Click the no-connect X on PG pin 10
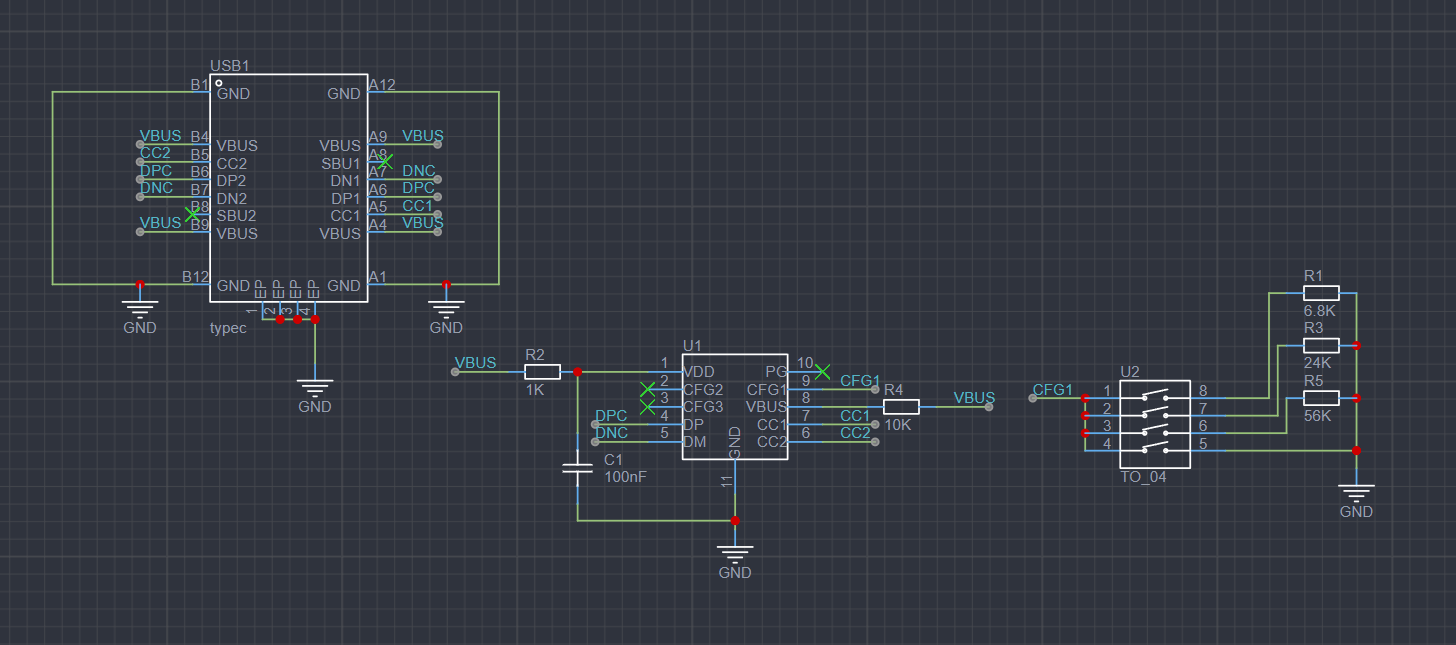Screen dimensions: 1456x645 click(x=822, y=372)
